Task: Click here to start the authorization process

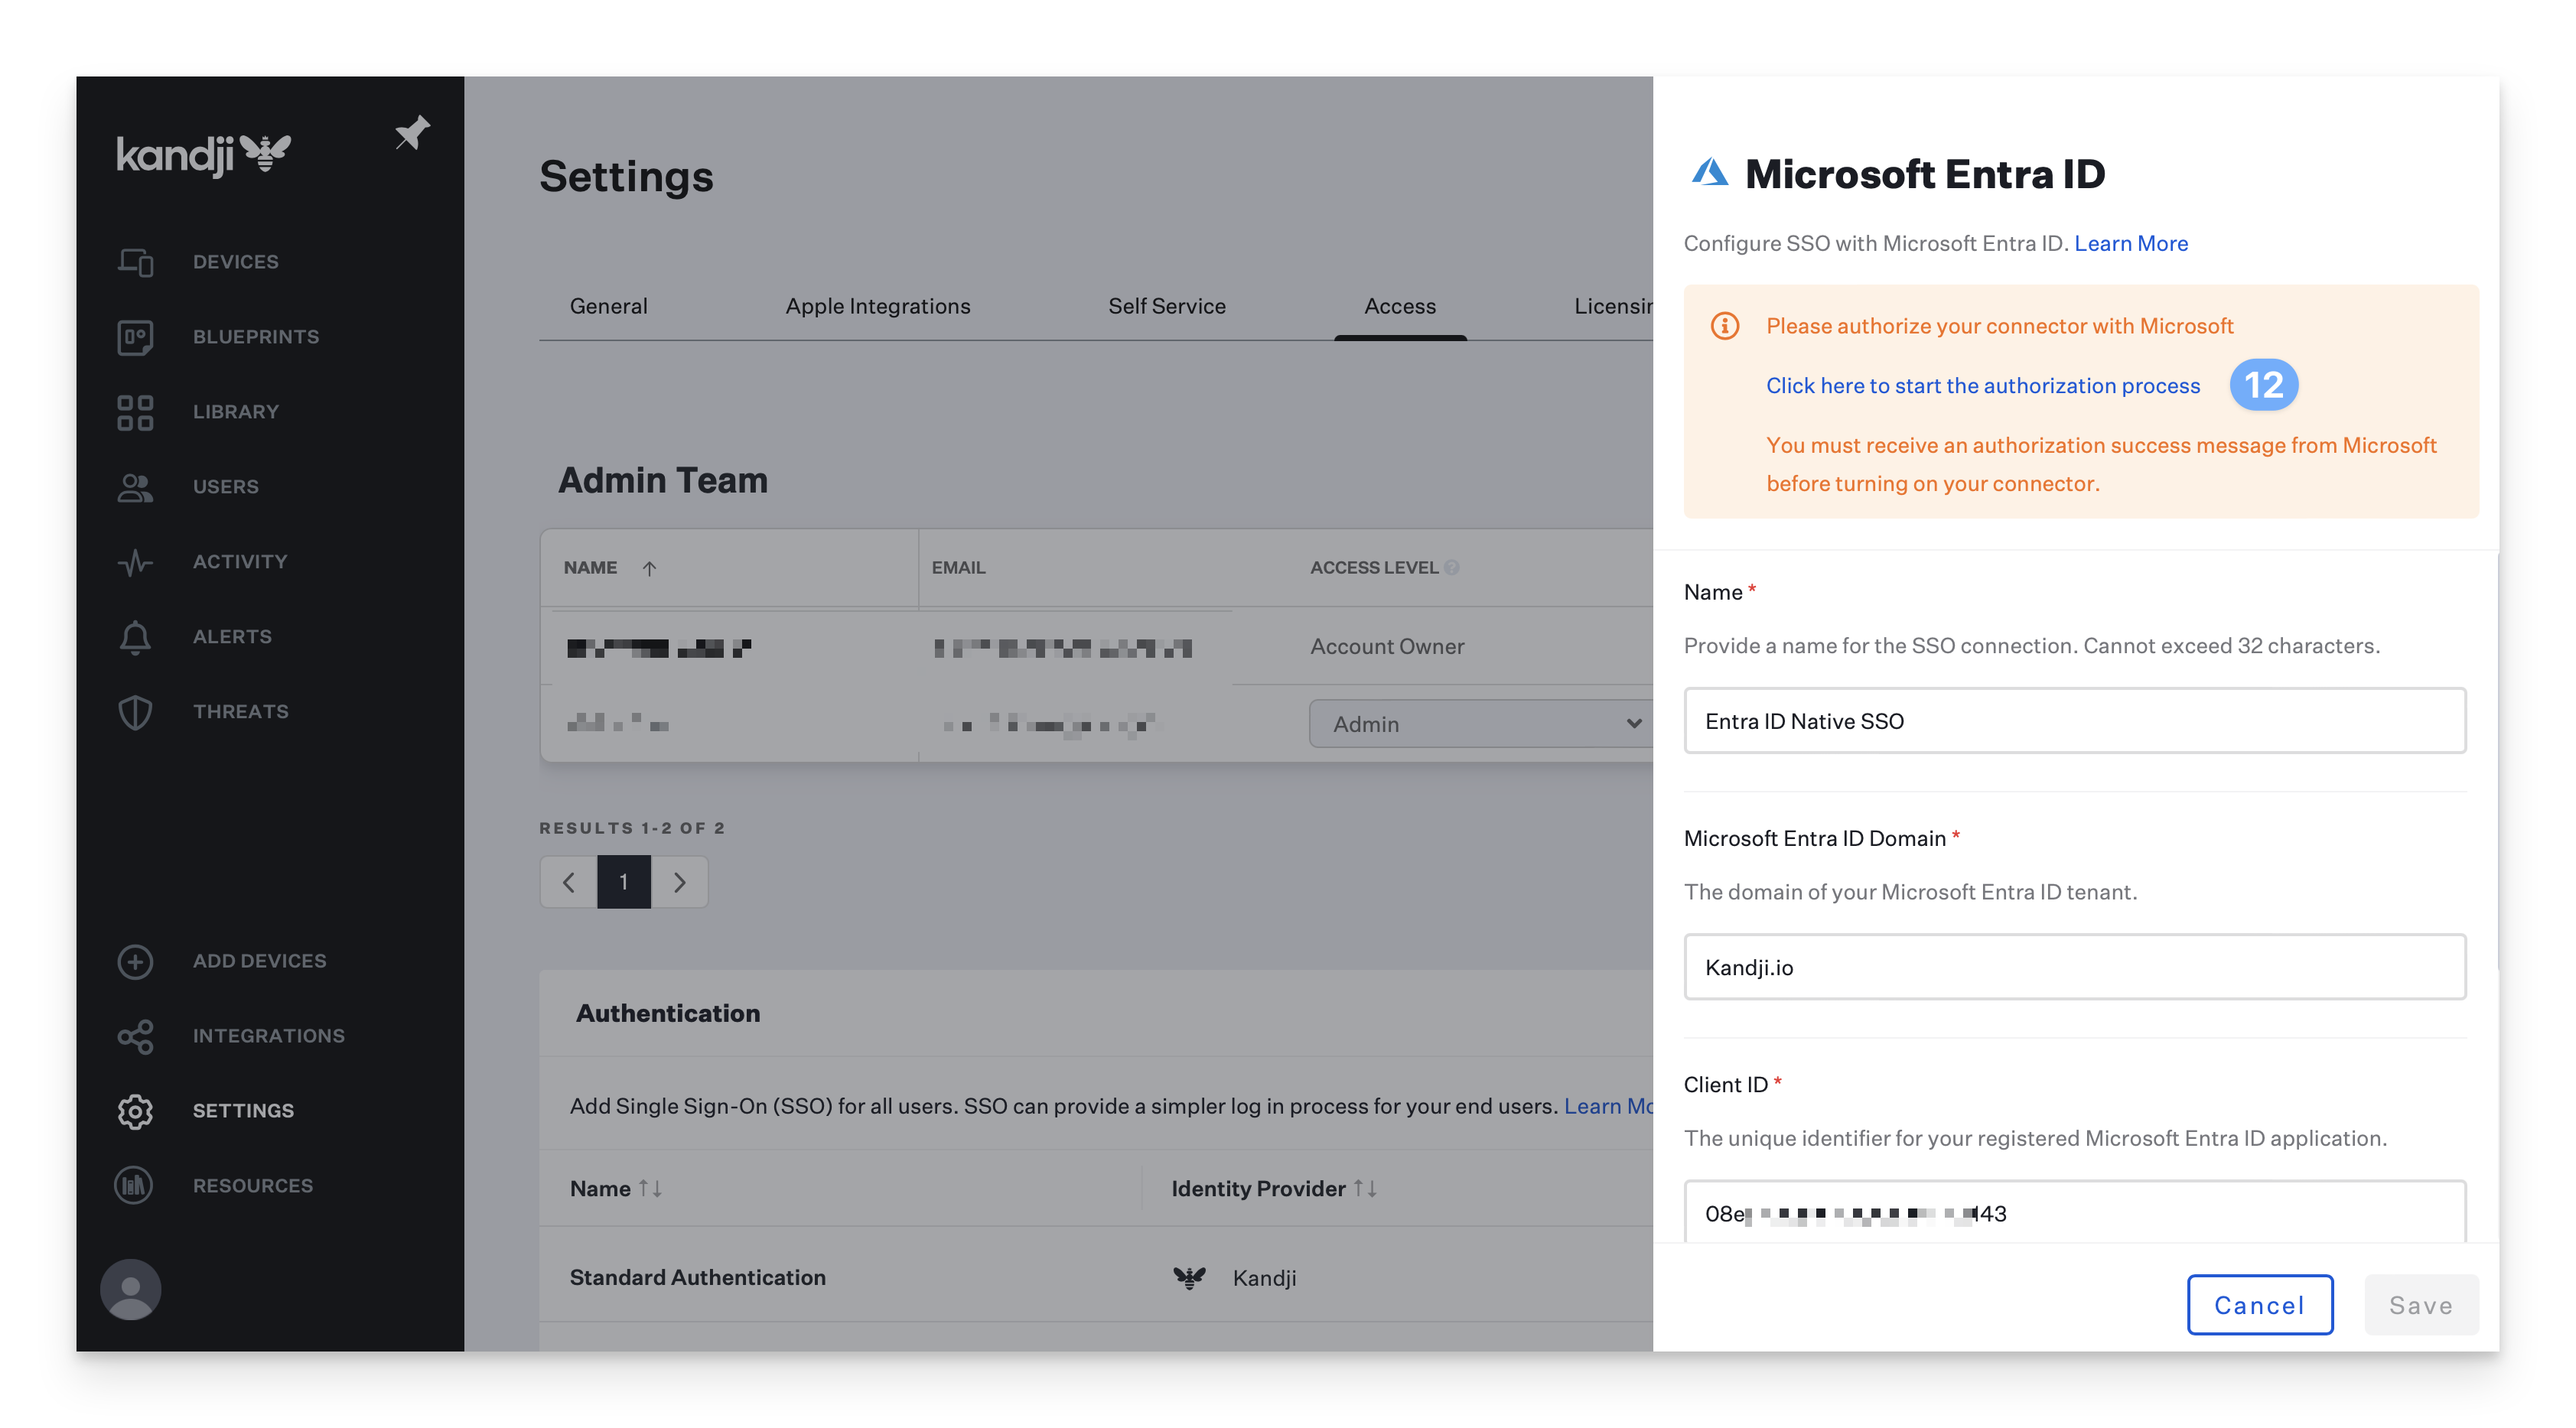Action: [1983, 386]
